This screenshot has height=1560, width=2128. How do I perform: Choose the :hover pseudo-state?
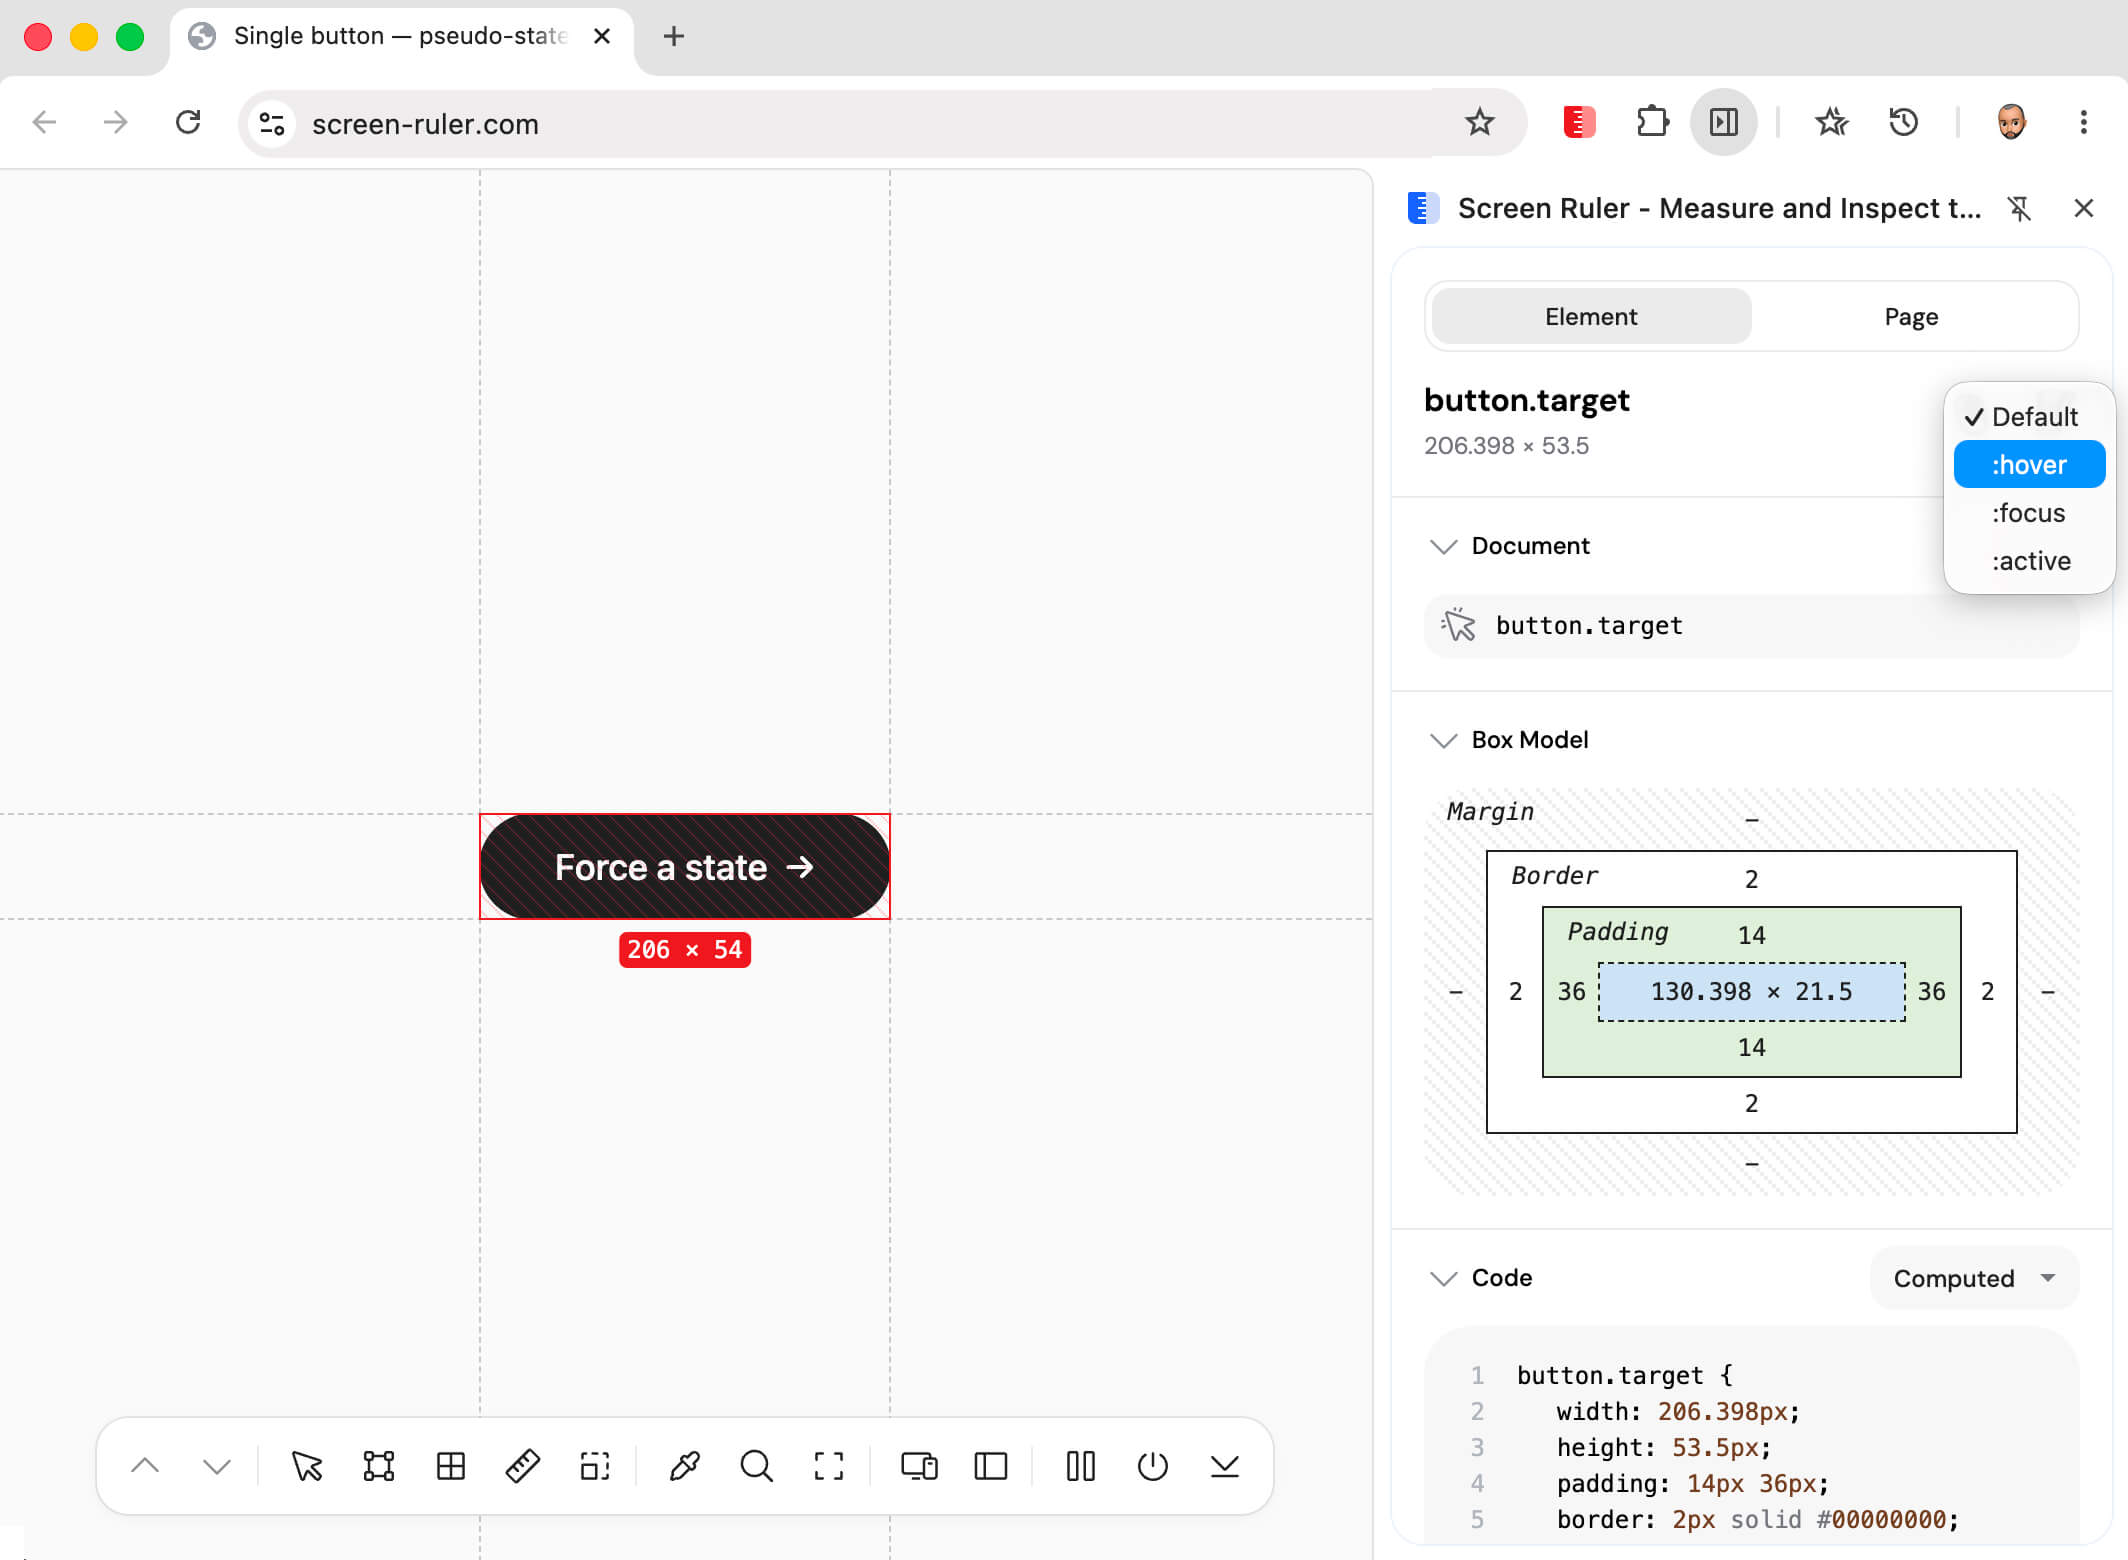(2030, 465)
